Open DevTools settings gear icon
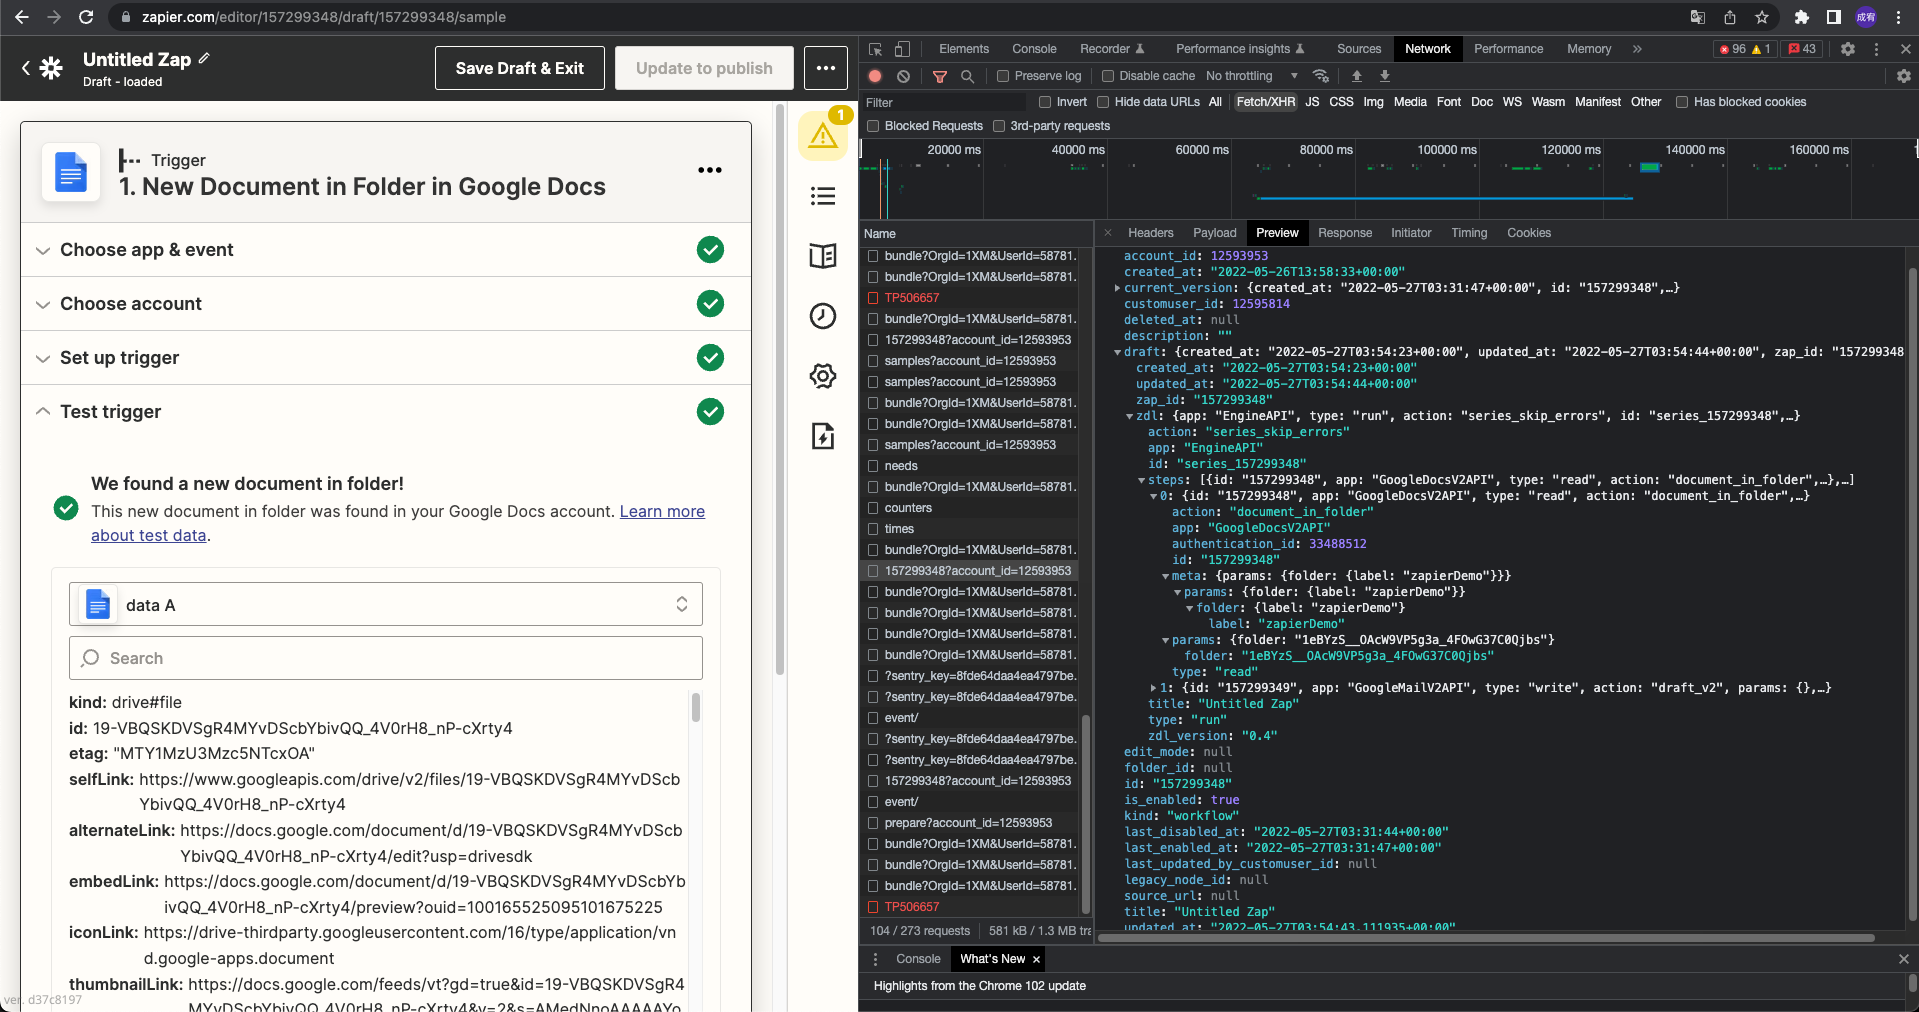This screenshot has width=1919, height=1012. [x=1848, y=49]
